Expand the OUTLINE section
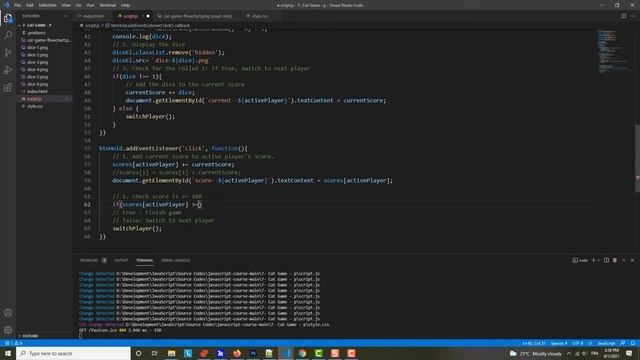 coord(29,336)
